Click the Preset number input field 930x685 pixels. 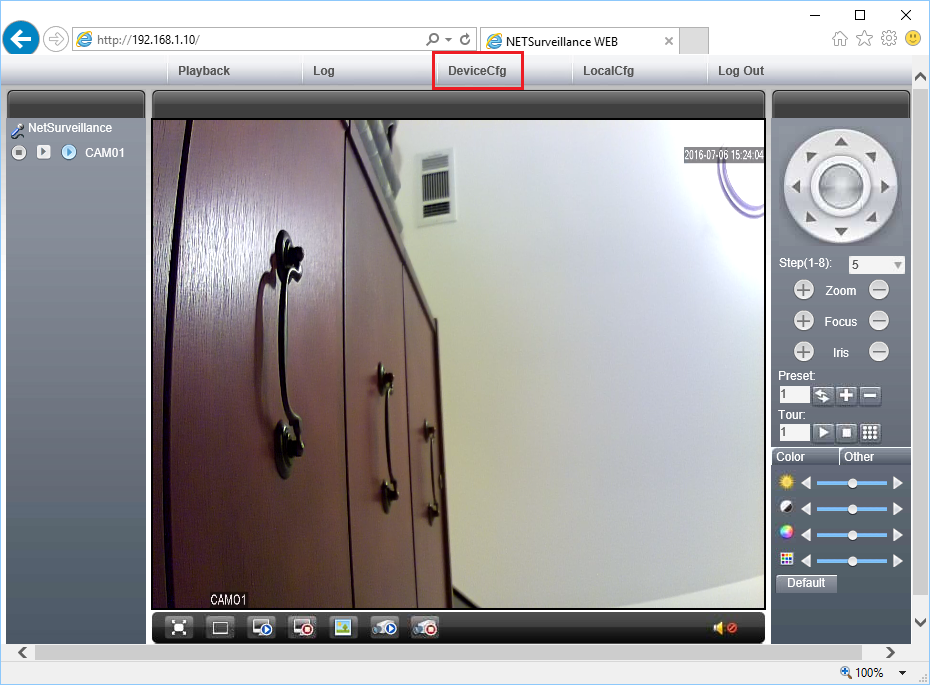point(794,394)
